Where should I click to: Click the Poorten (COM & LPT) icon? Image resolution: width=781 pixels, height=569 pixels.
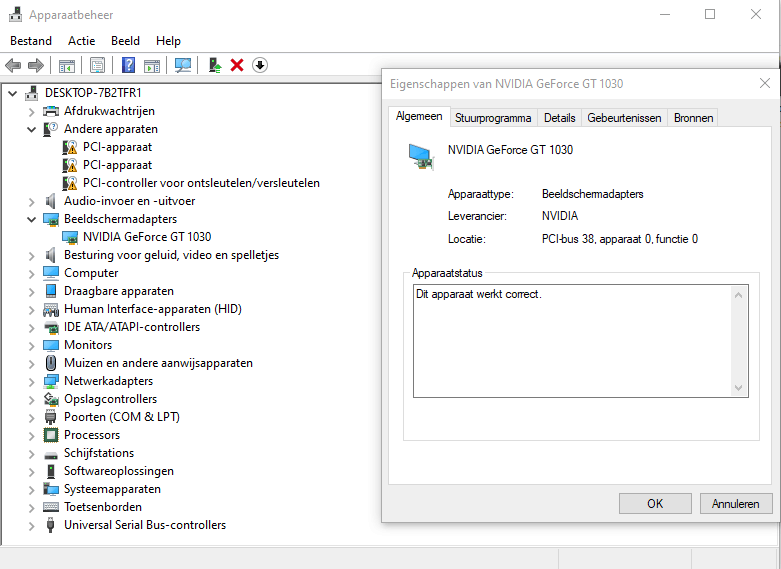coord(50,417)
